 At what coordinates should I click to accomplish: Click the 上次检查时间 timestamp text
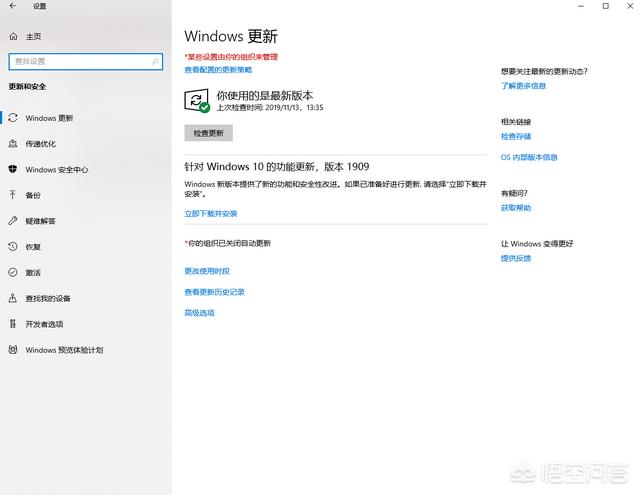270,107
